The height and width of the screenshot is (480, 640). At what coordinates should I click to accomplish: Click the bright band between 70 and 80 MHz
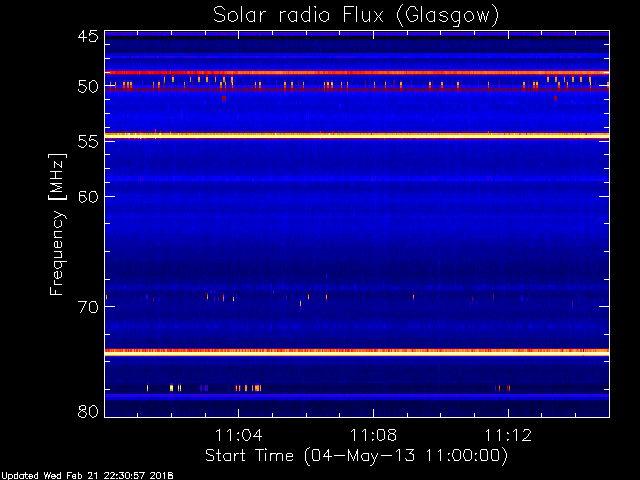tap(357, 352)
